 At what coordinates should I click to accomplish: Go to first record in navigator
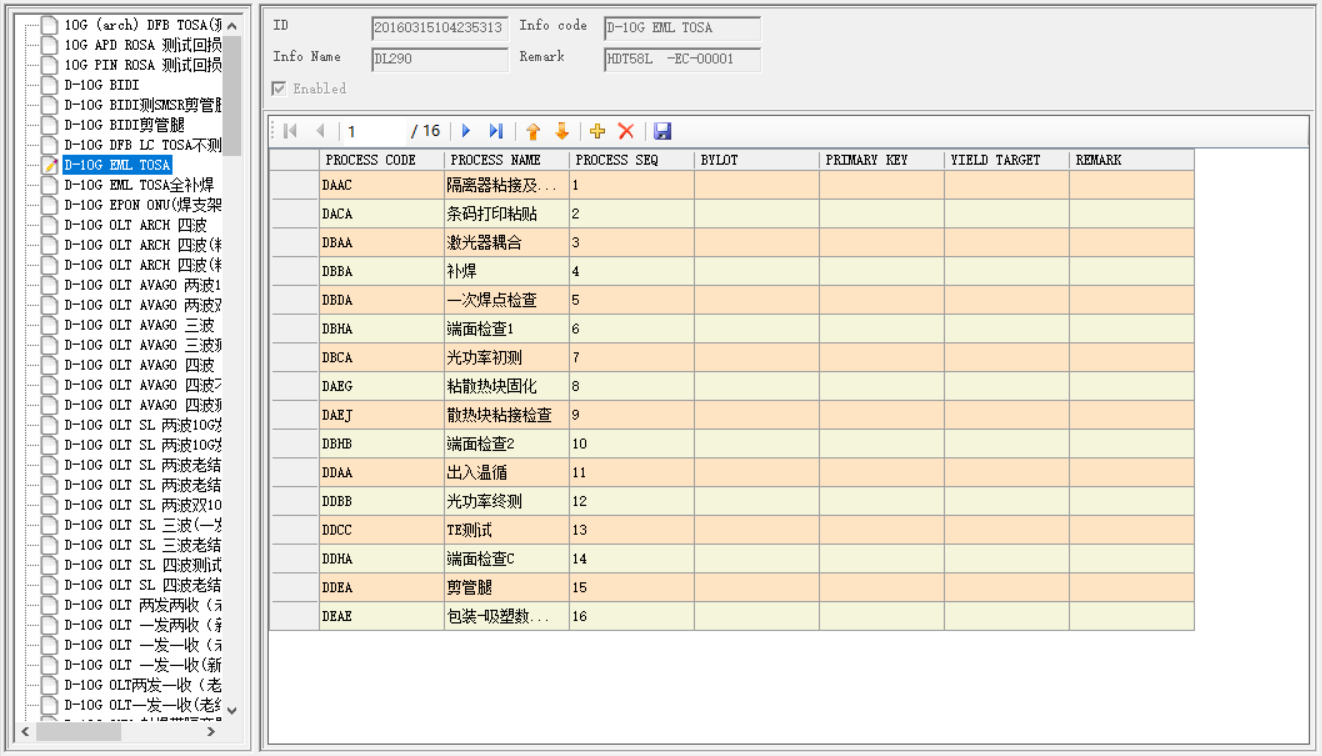(x=291, y=131)
